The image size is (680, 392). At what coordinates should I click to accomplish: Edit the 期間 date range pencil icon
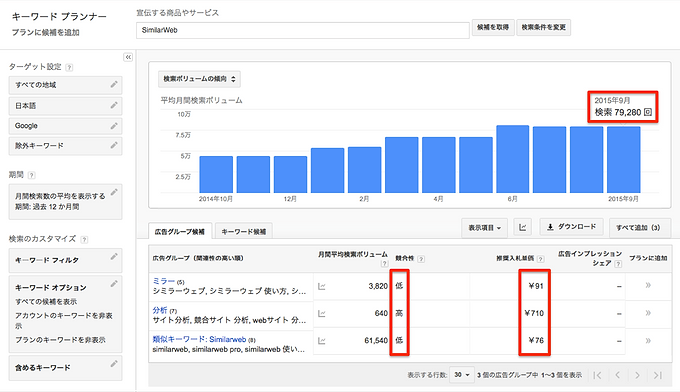(114, 192)
